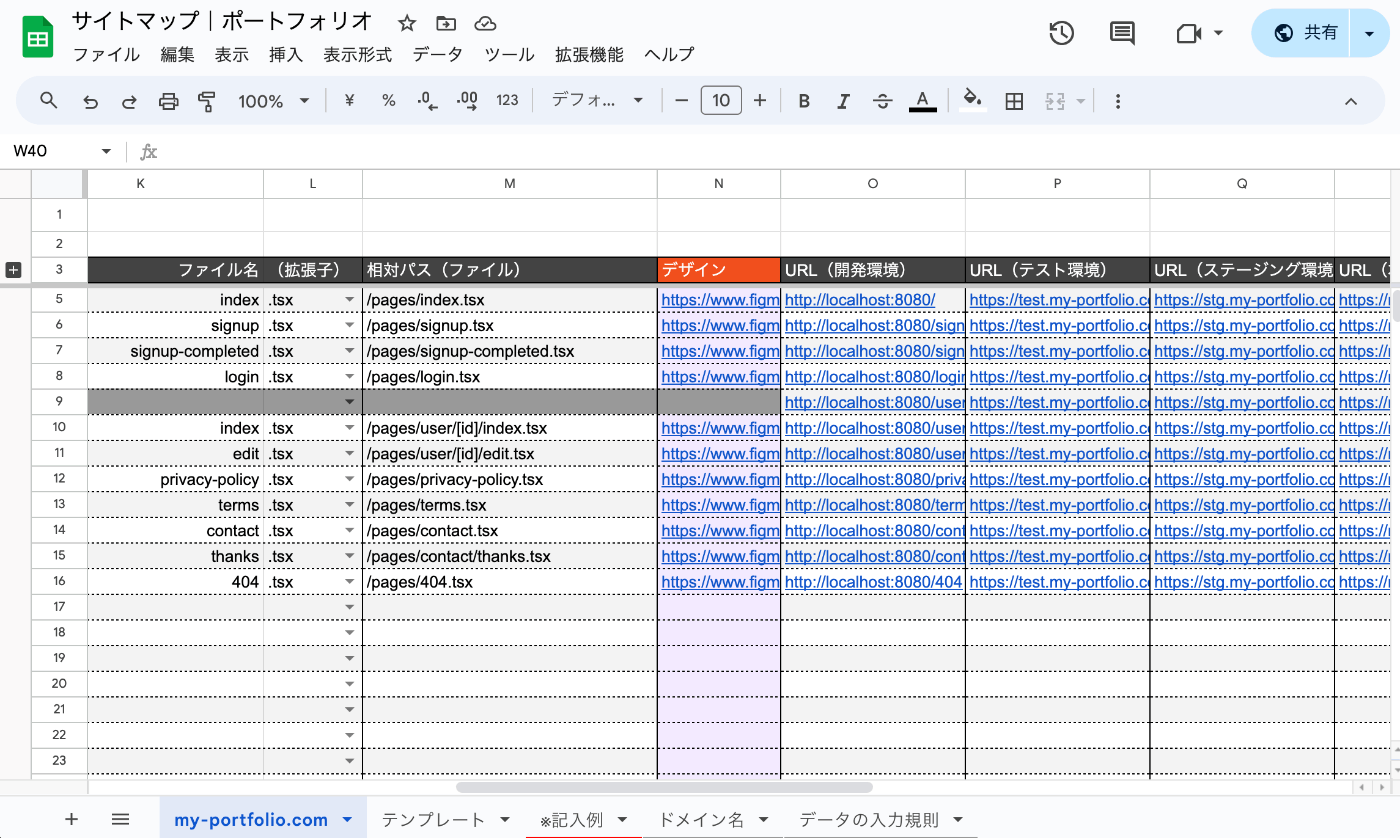This screenshot has width=1400, height=838.
Task: Open zoom 100% dropdown
Action: click(274, 101)
